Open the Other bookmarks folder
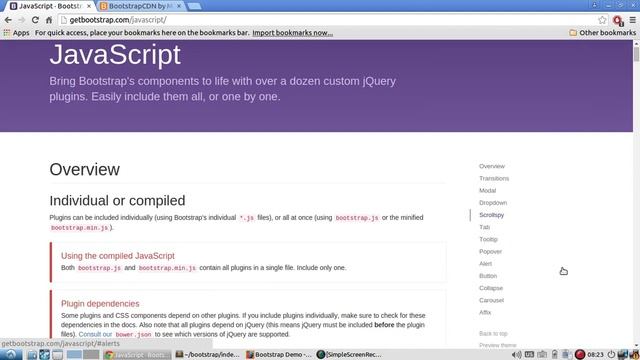Viewport: 640px width, 360px height. tap(602, 33)
